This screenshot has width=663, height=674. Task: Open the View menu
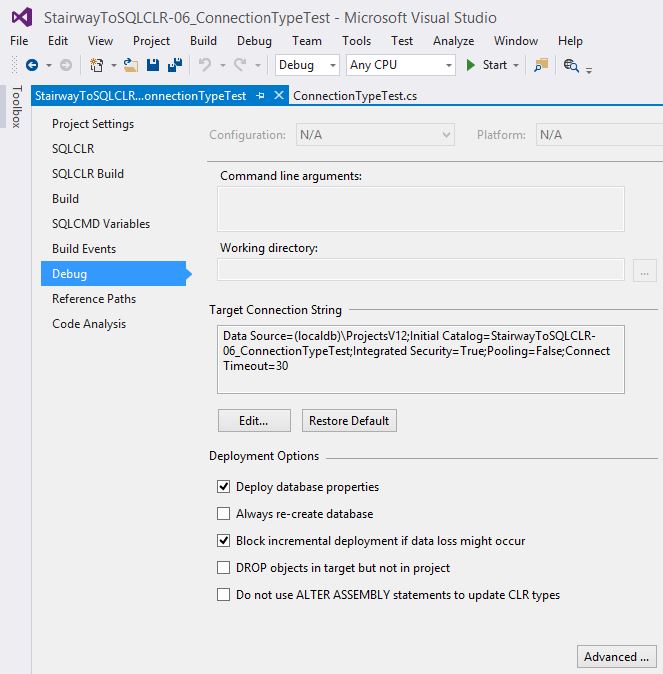coord(100,41)
